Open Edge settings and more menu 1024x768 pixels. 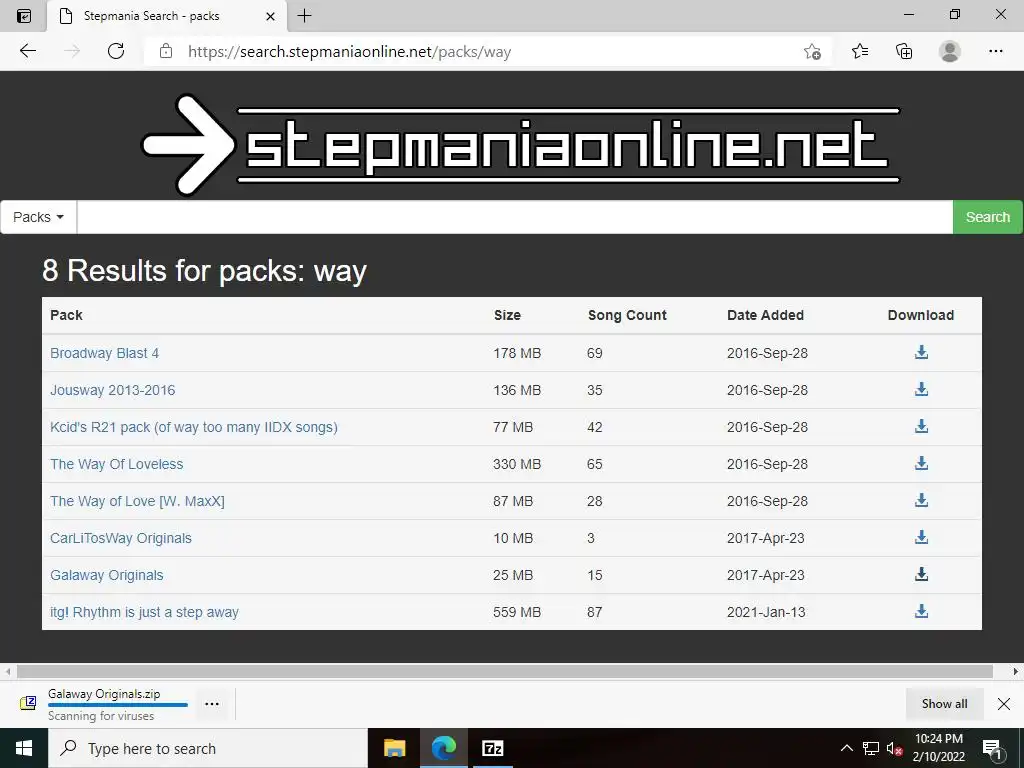click(995, 51)
